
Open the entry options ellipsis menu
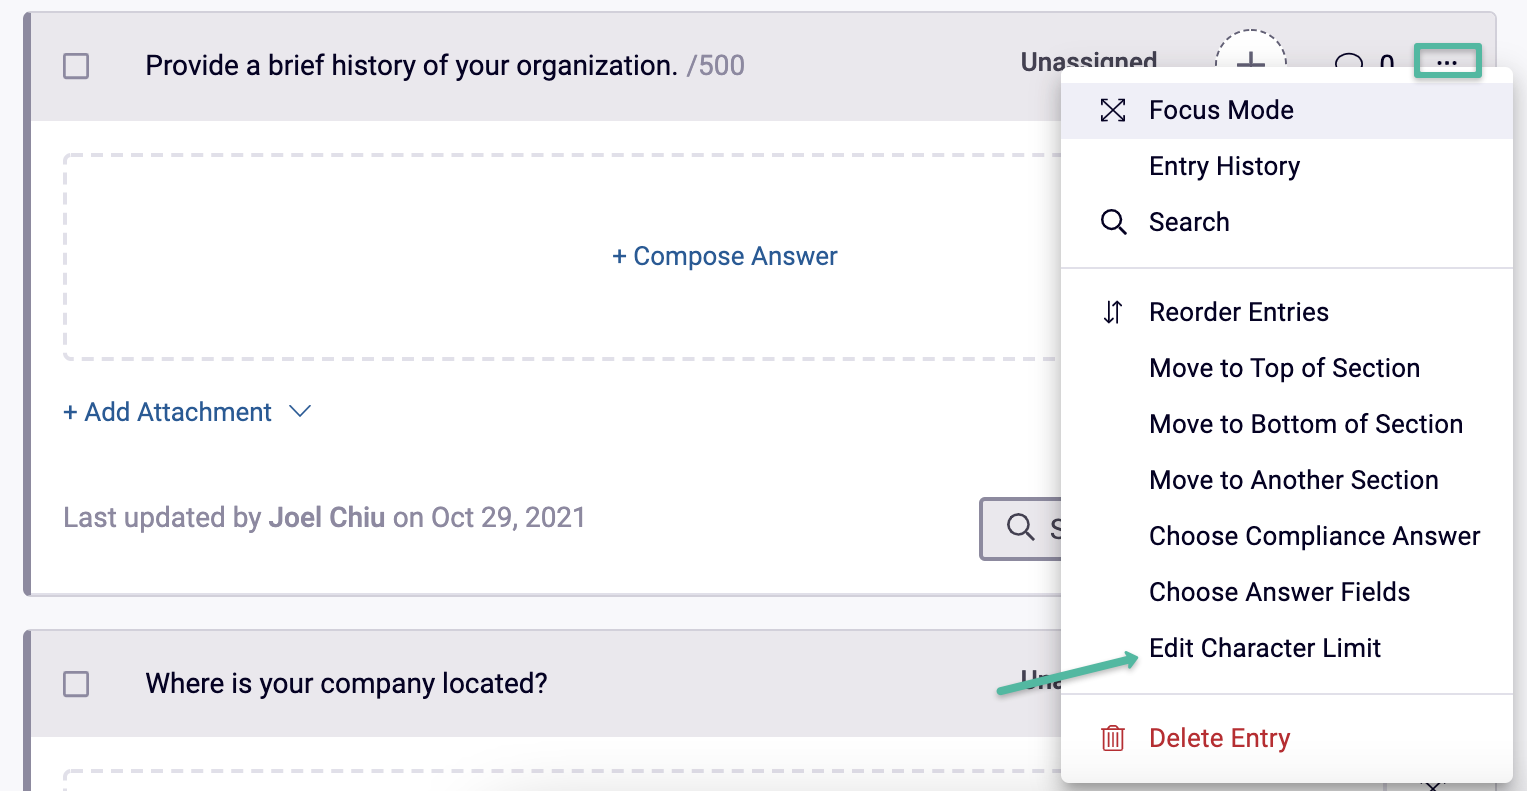click(x=1447, y=61)
